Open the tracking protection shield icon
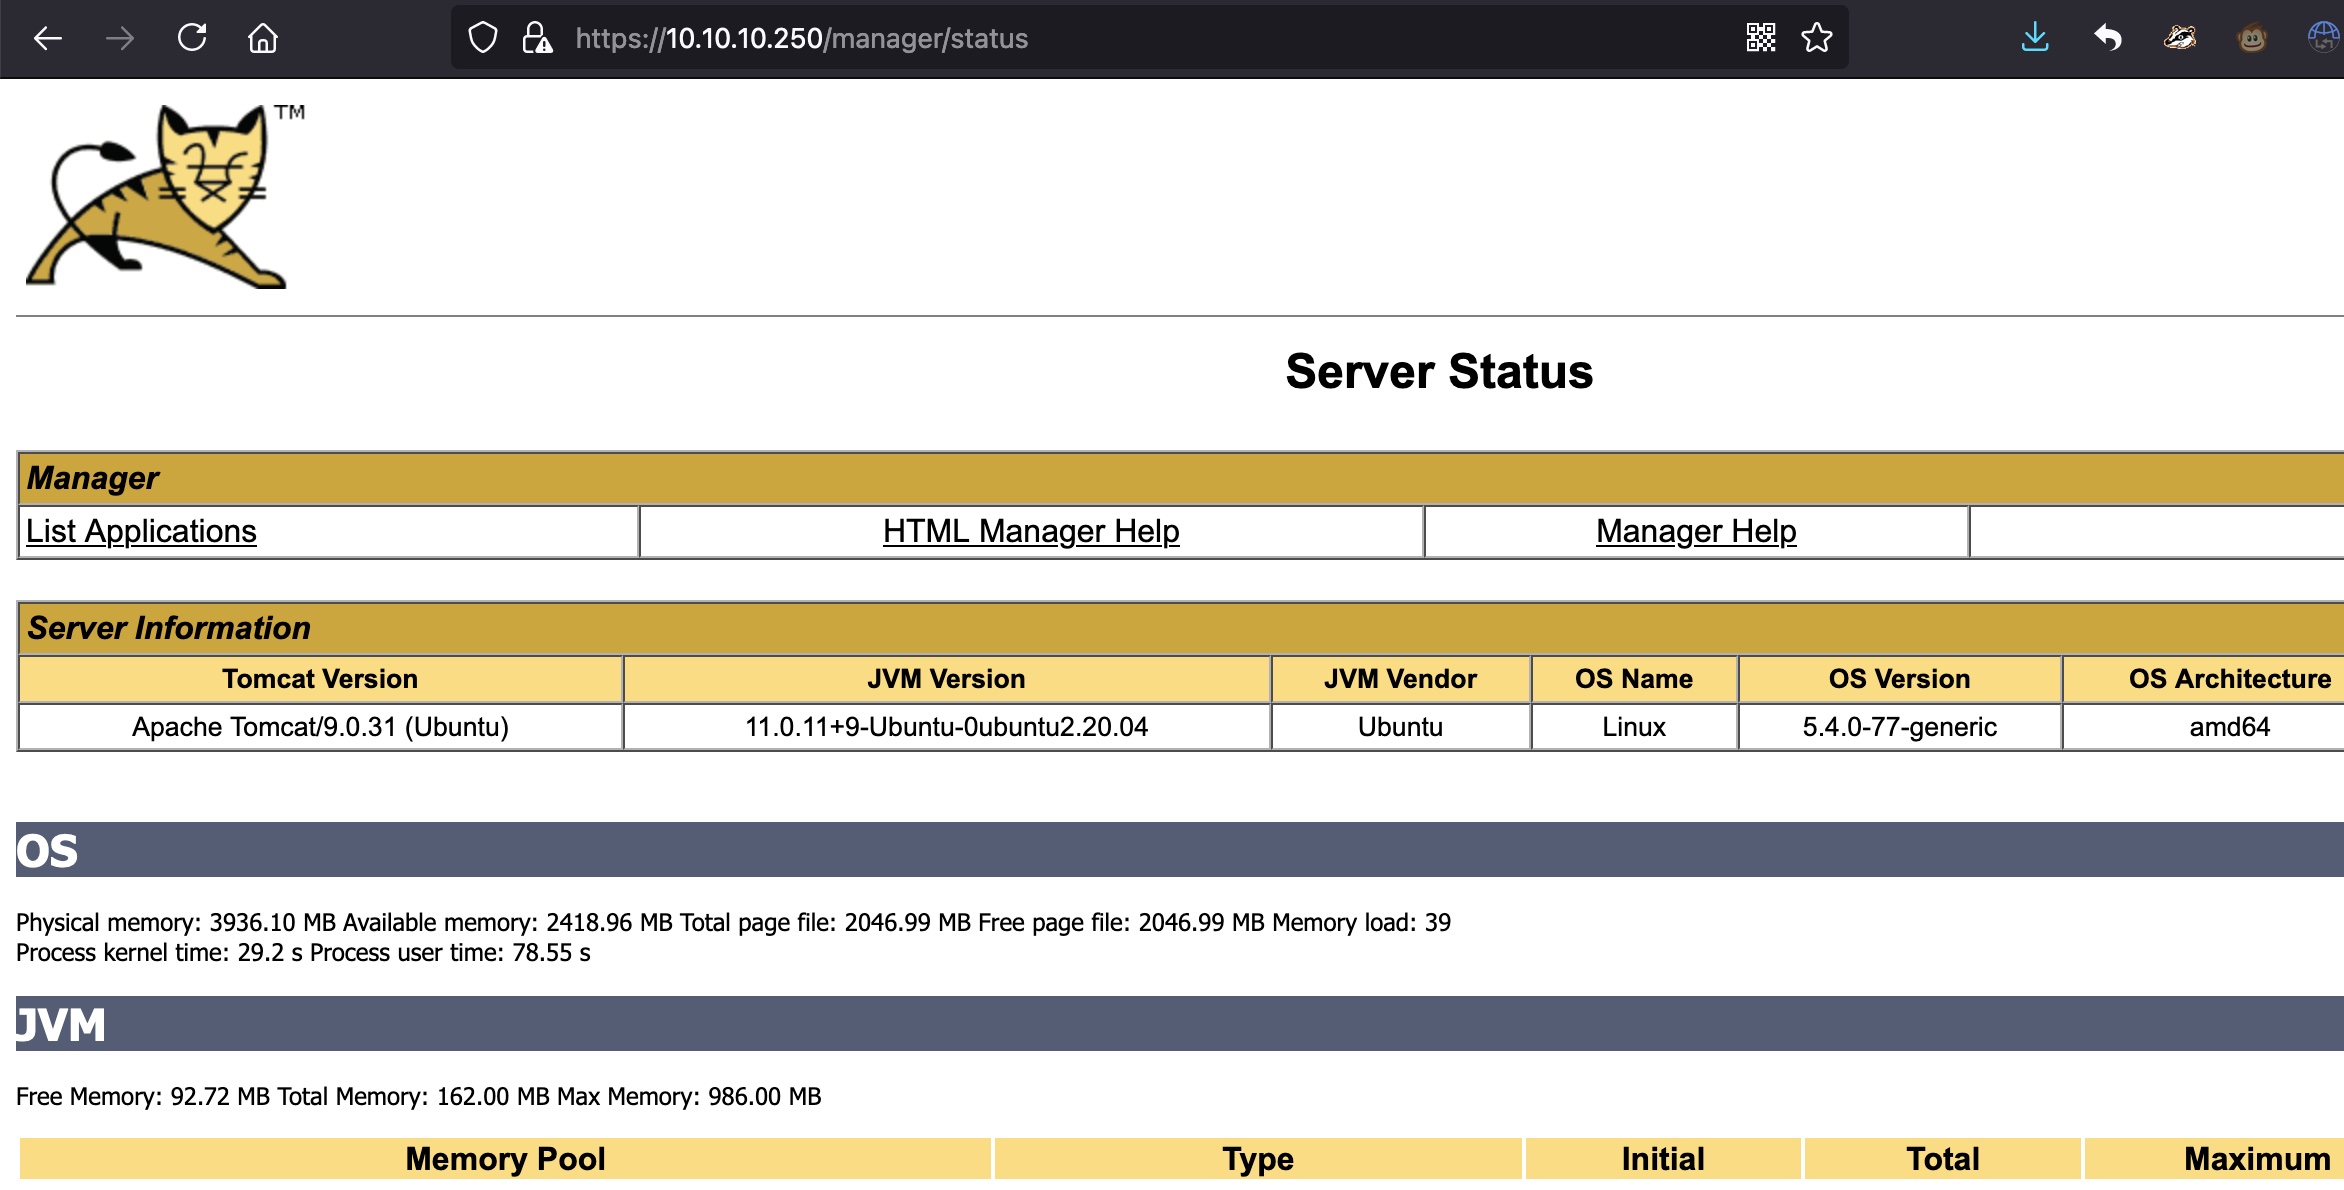 [x=483, y=38]
